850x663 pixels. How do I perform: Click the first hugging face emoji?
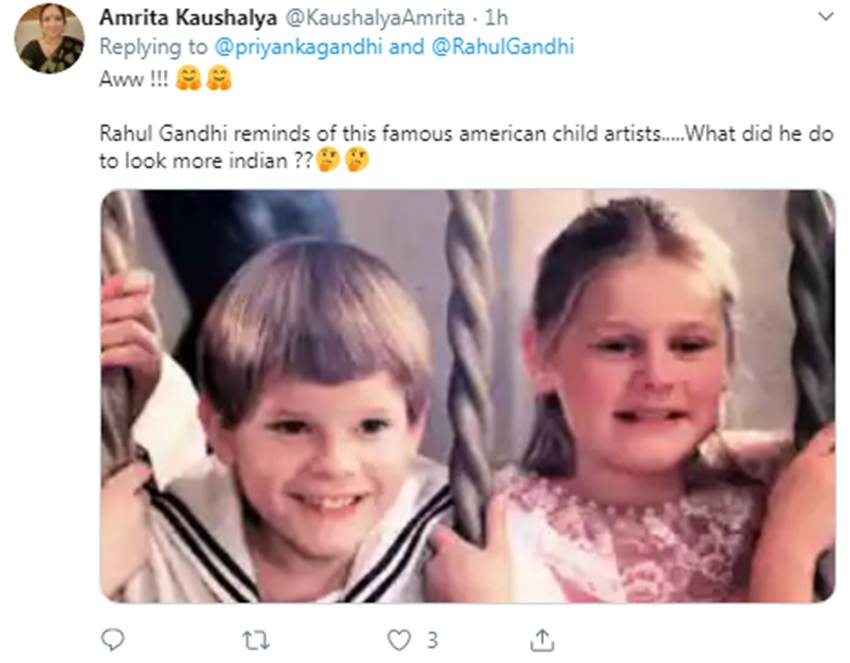187,79
